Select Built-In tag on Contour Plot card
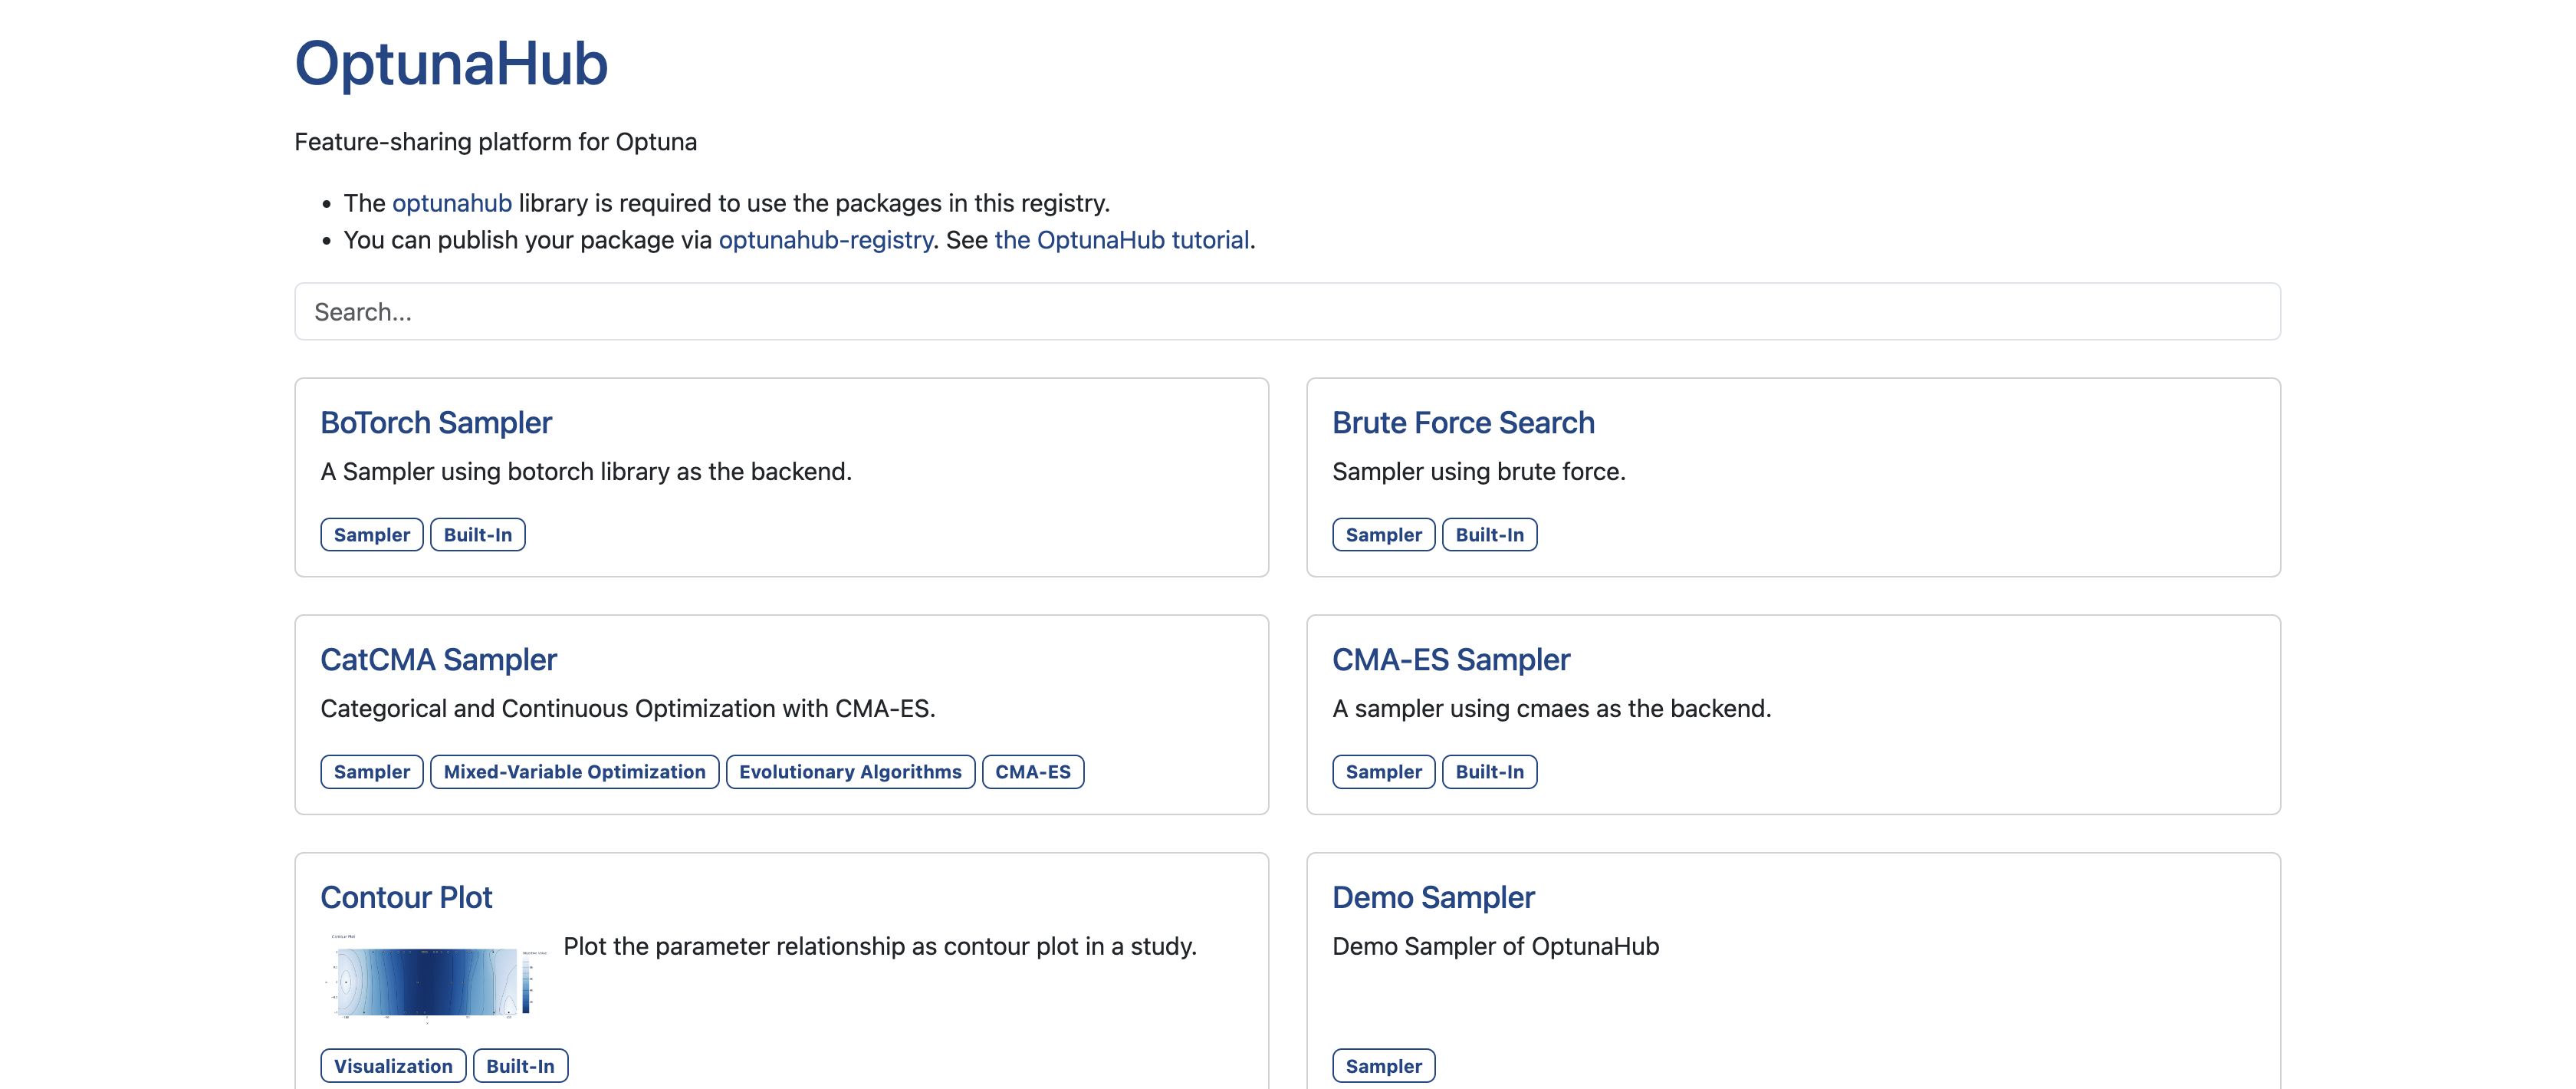Viewport: 2576px width, 1089px height. pyautogui.click(x=521, y=1066)
